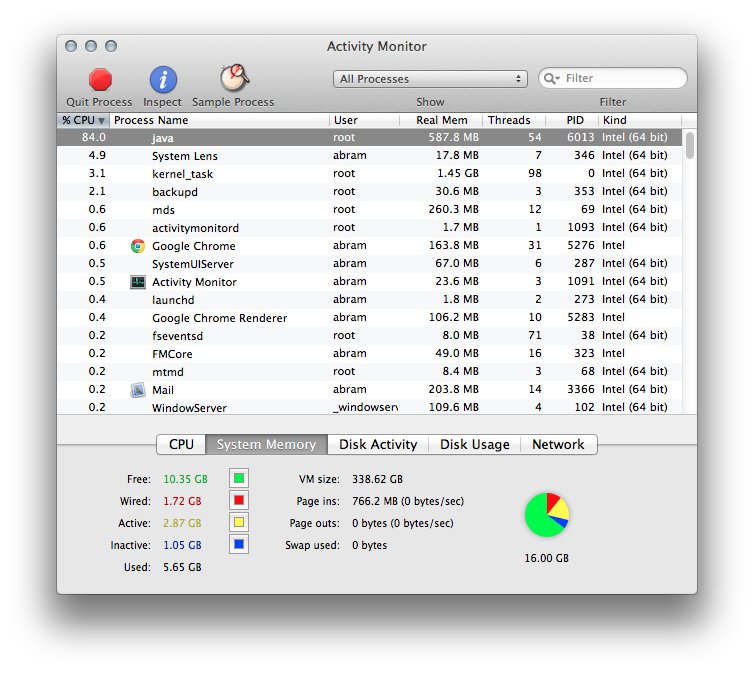The image size is (754, 673).
Task: Click the Sample Process magnifier icon
Action: (x=234, y=78)
